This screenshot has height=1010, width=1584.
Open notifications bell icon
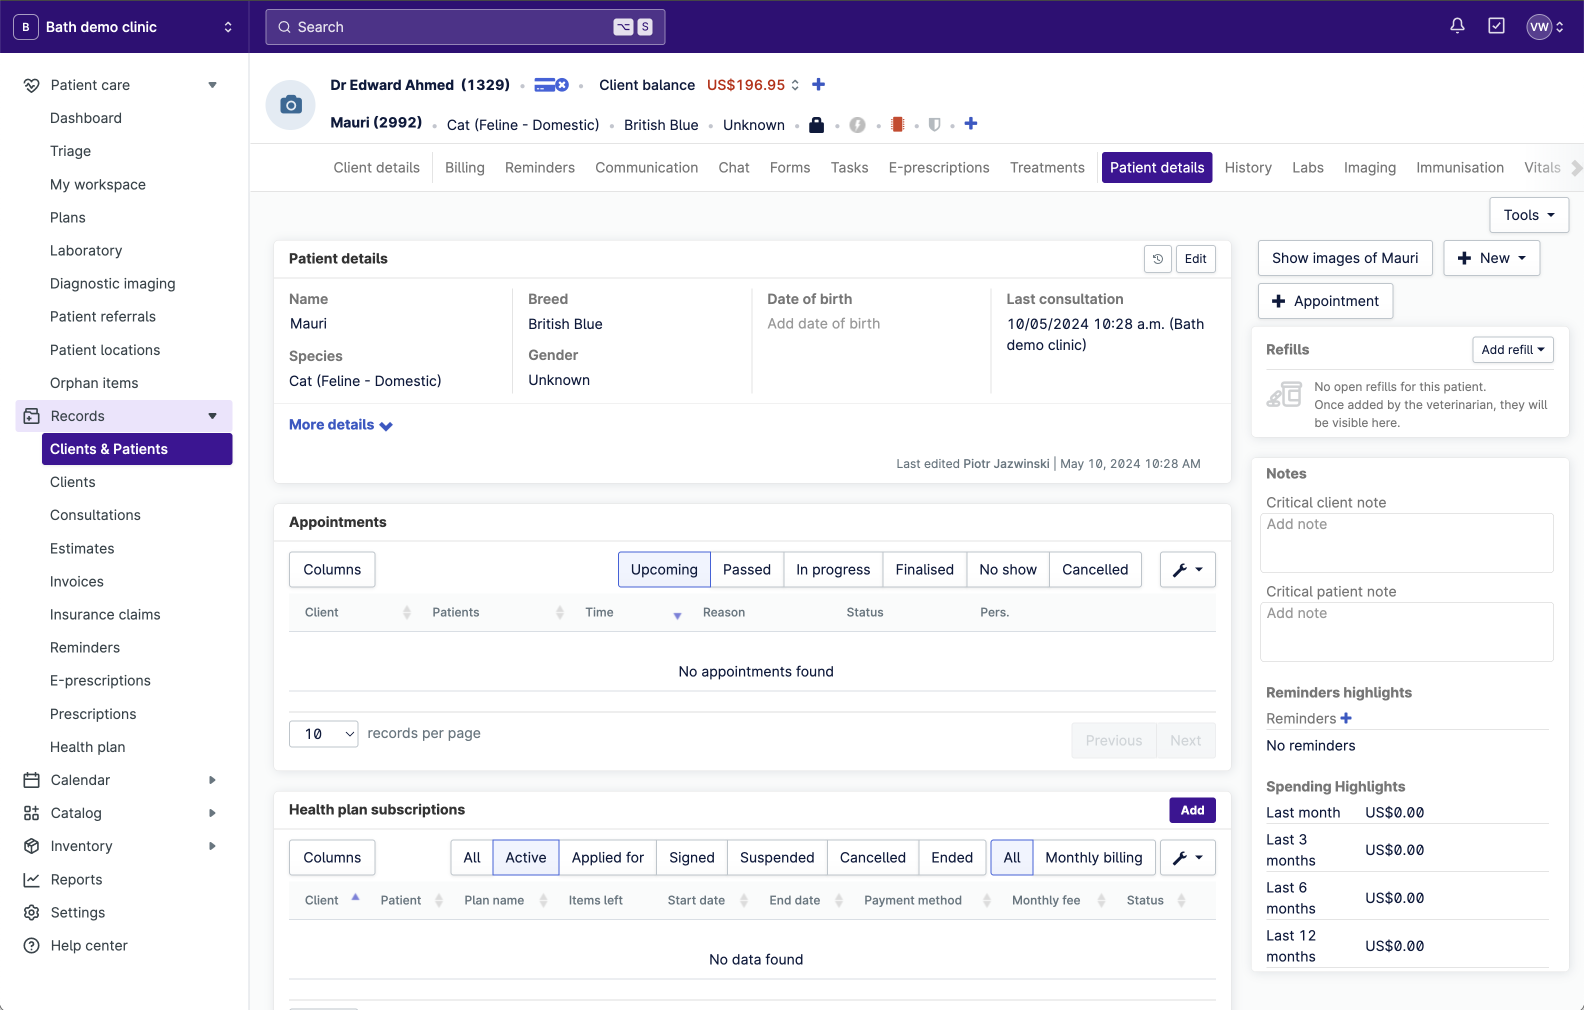pos(1457,26)
